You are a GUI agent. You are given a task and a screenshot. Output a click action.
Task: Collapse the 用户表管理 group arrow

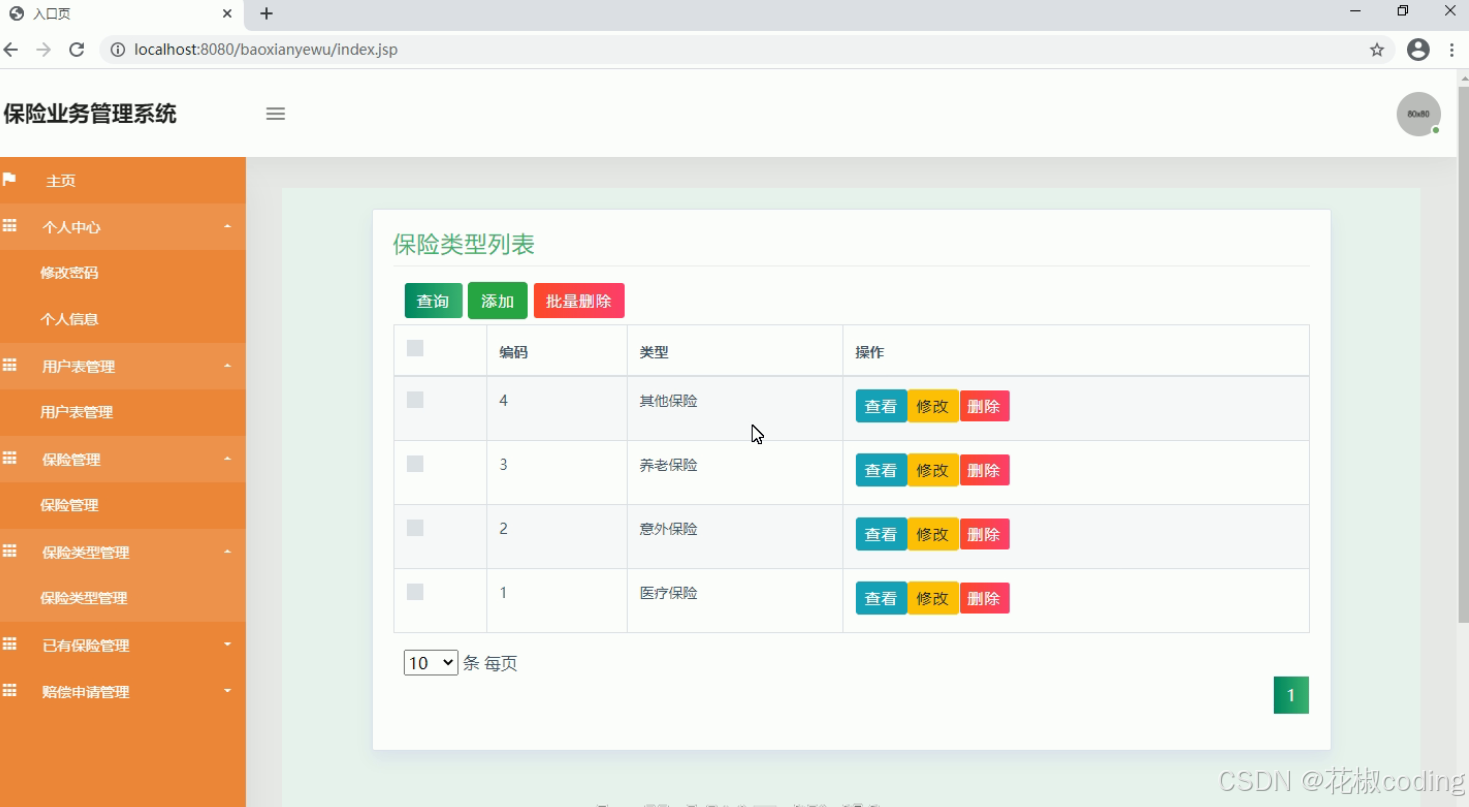pyautogui.click(x=227, y=366)
